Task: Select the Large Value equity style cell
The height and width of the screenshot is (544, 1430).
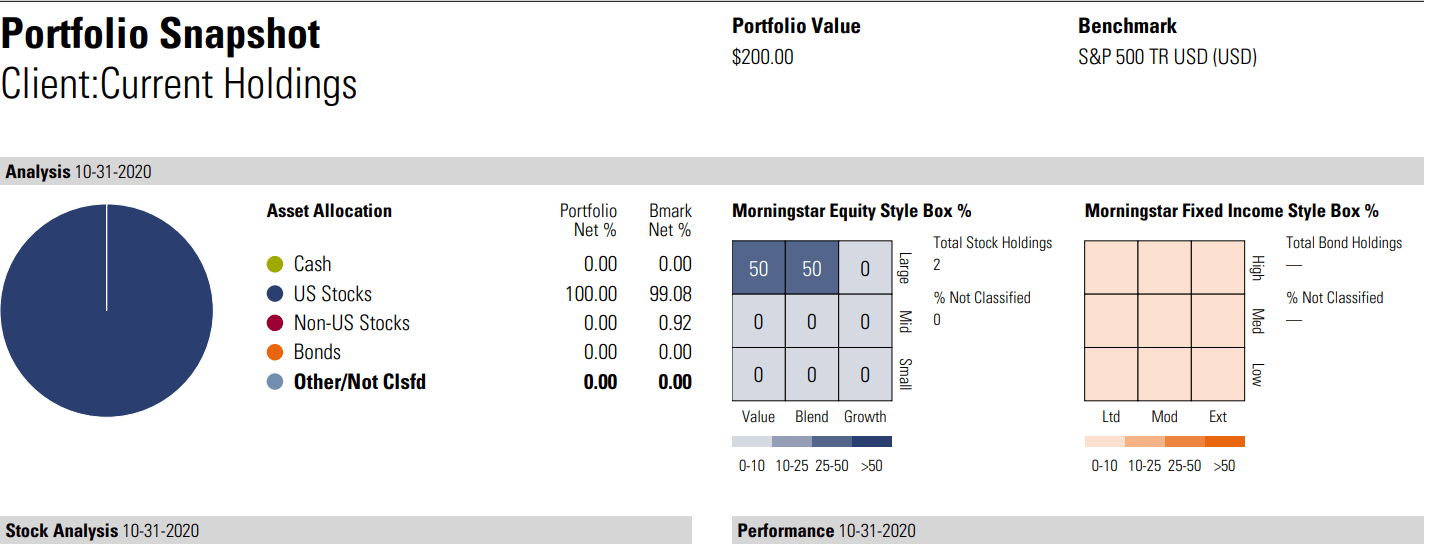Action: [758, 268]
